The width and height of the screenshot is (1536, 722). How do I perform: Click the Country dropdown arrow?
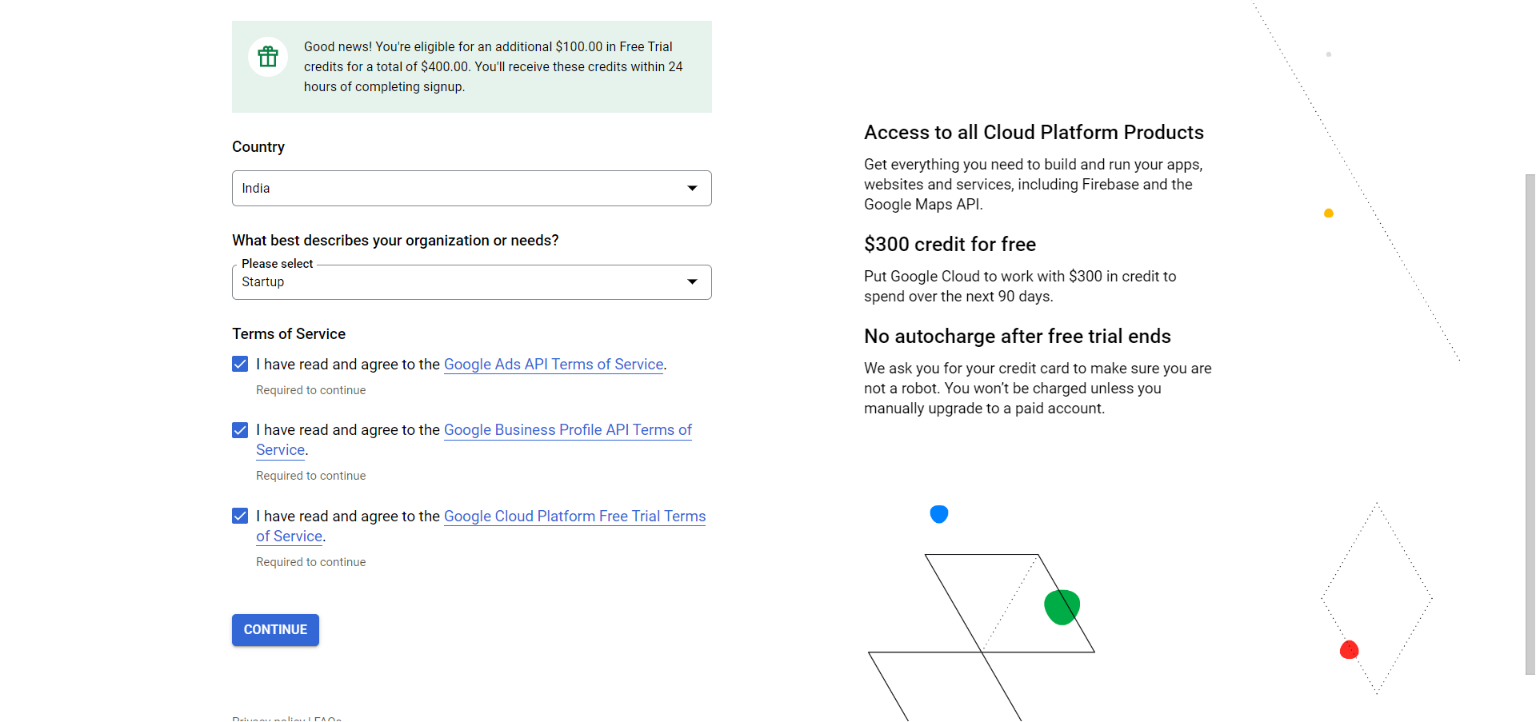(x=692, y=188)
